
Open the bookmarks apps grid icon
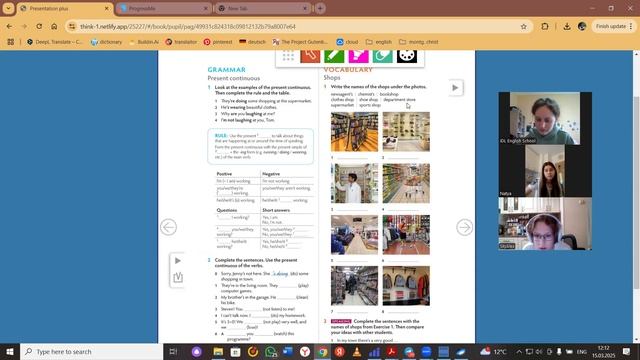point(11,42)
